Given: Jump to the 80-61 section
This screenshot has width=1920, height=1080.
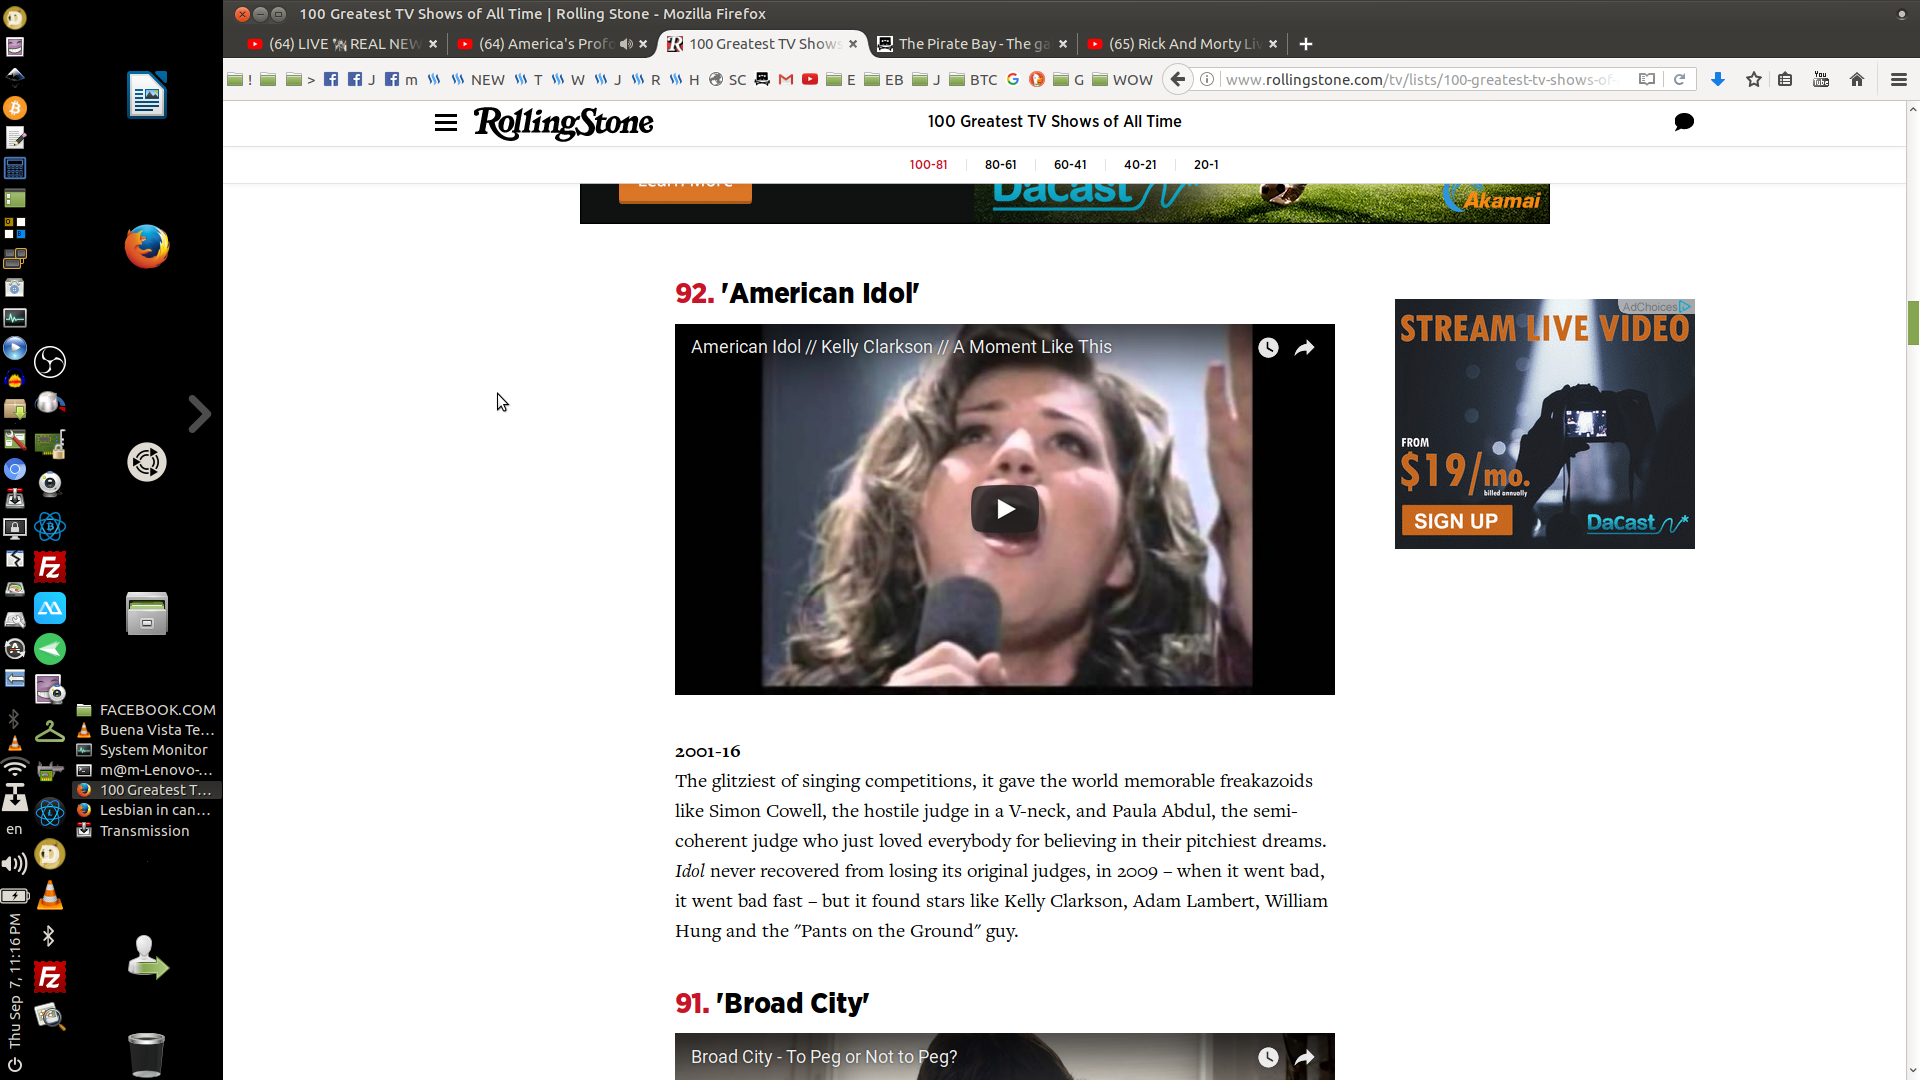Looking at the screenshot, I should [x=1000, y=165].
